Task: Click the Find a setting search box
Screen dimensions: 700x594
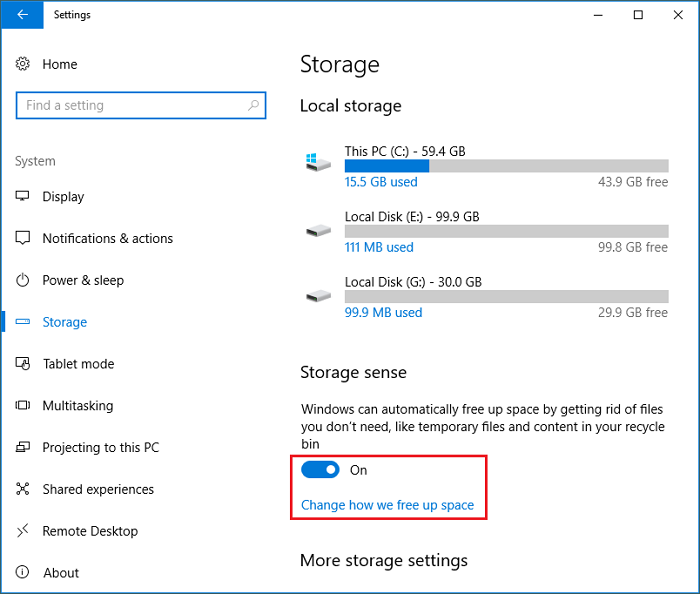Action: 130,105
